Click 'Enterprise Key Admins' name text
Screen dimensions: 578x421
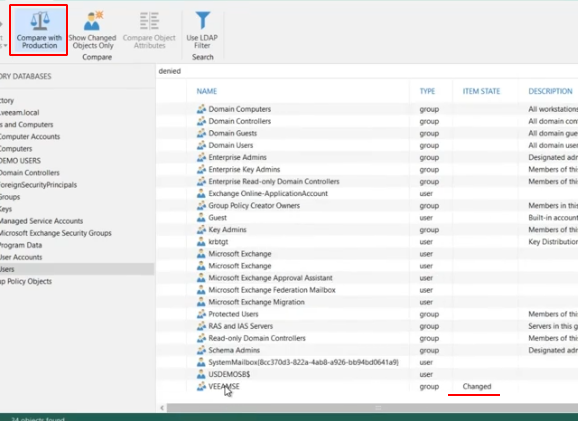pos(244,170)
